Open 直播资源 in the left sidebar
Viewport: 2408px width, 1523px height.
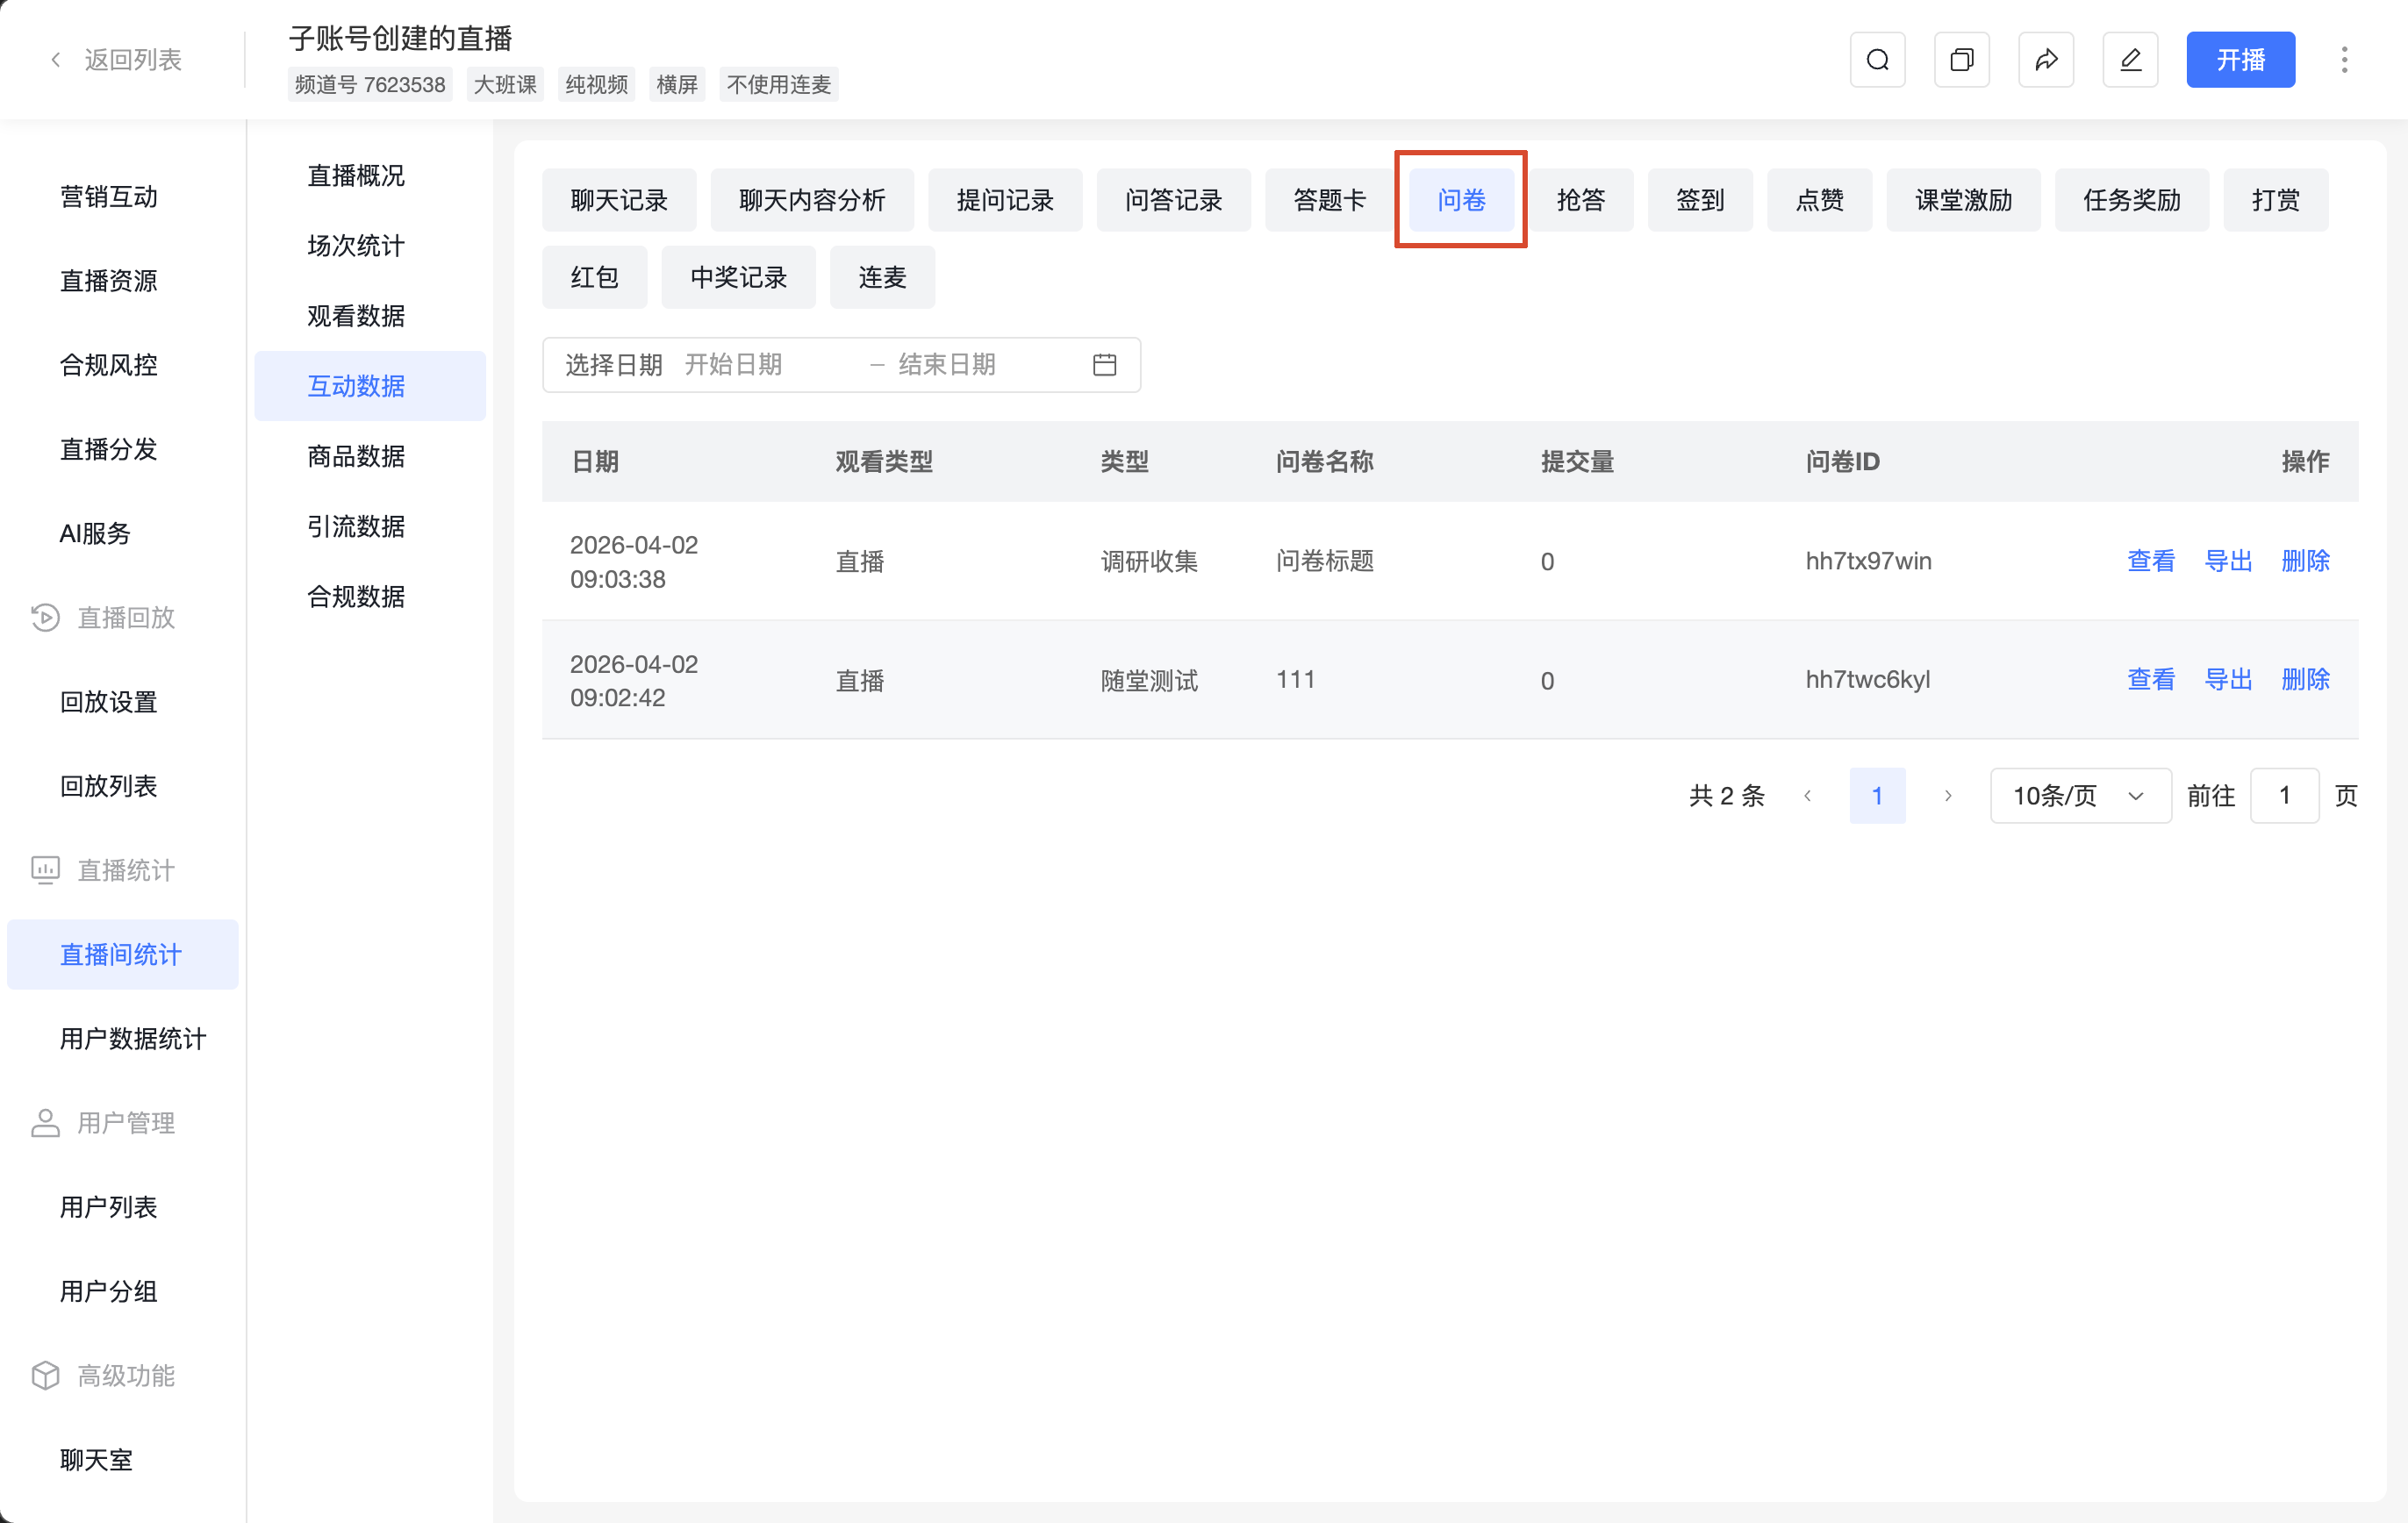pyautogui.click(x=109, y=281)
